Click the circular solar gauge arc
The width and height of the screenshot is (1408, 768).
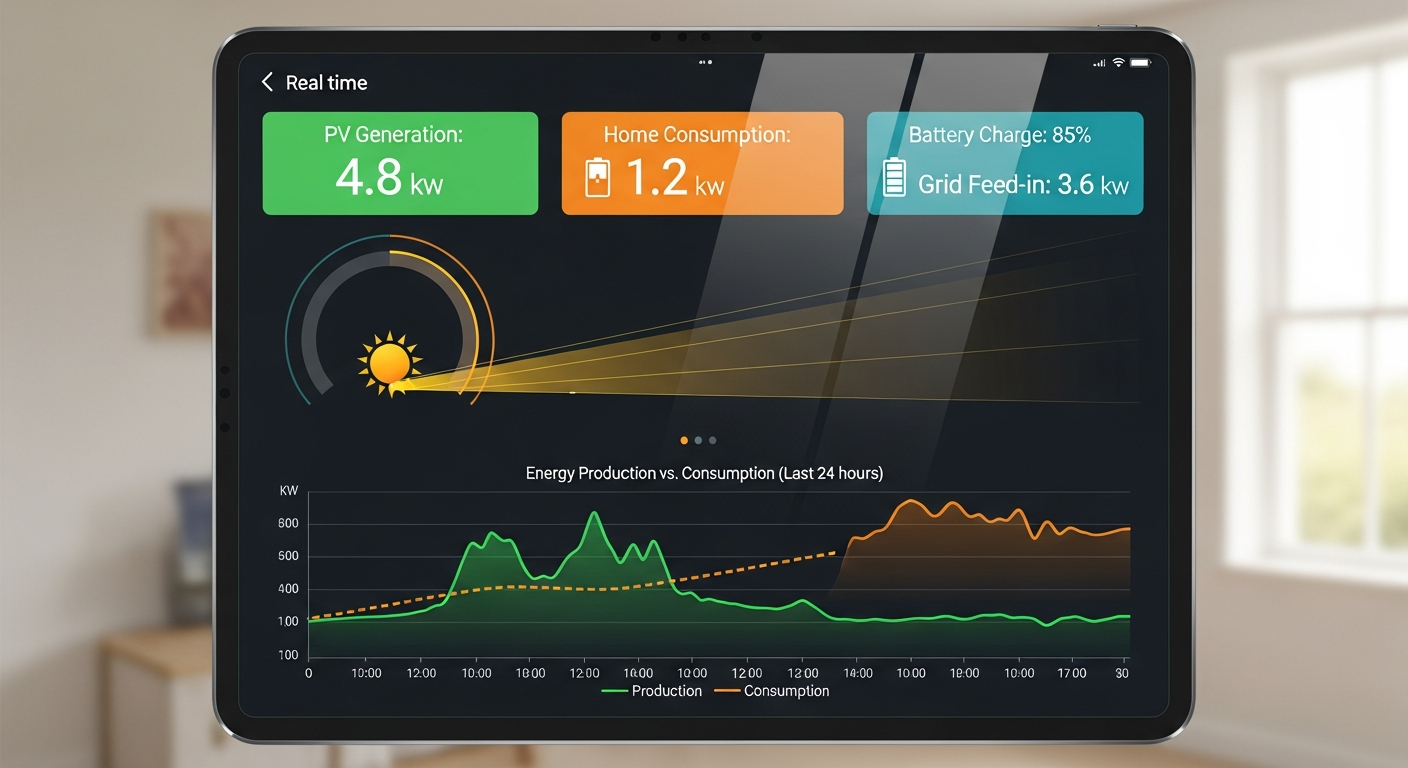(x=389, y=320)
